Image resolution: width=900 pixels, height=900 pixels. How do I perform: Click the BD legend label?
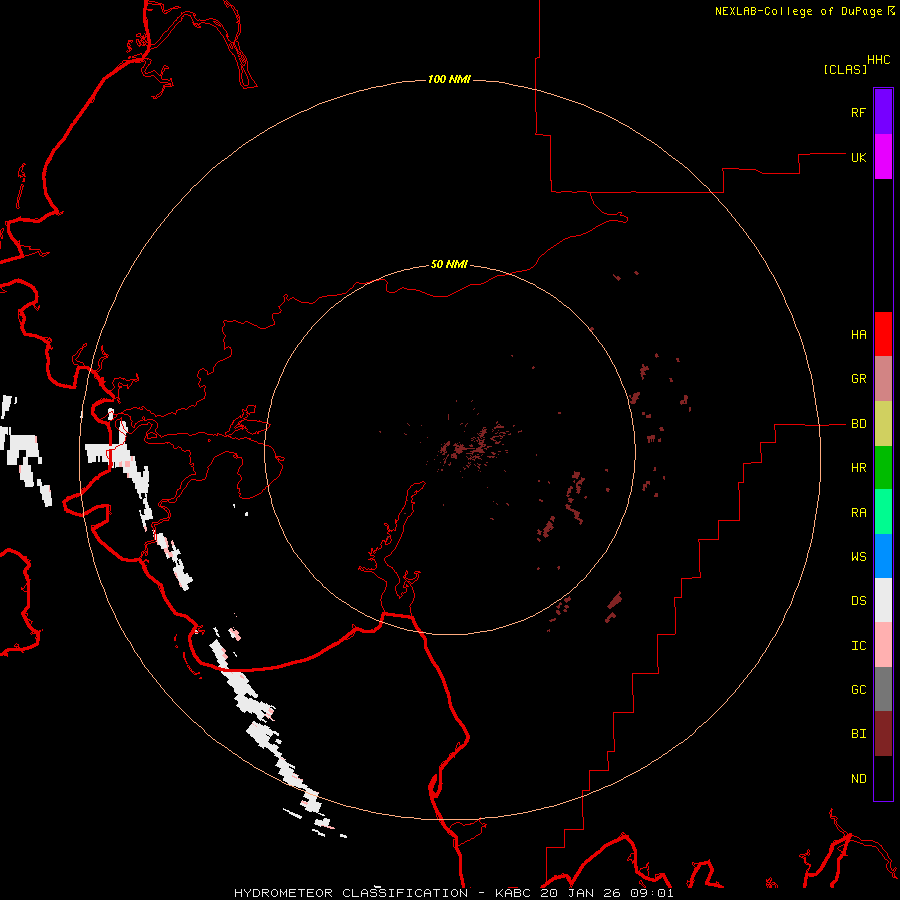858,424
